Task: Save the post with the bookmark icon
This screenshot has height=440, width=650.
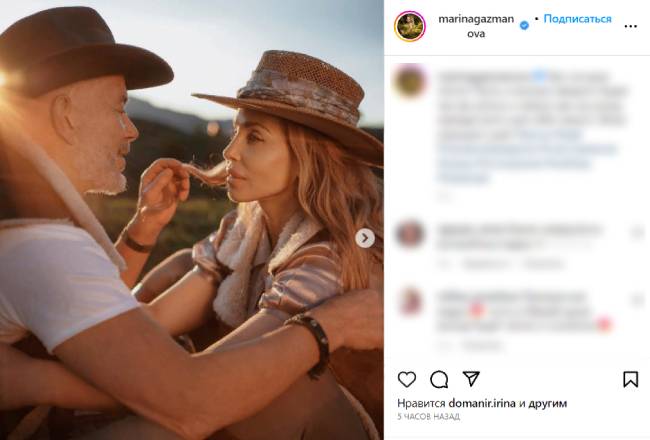Action: click(x=630, y=379)
